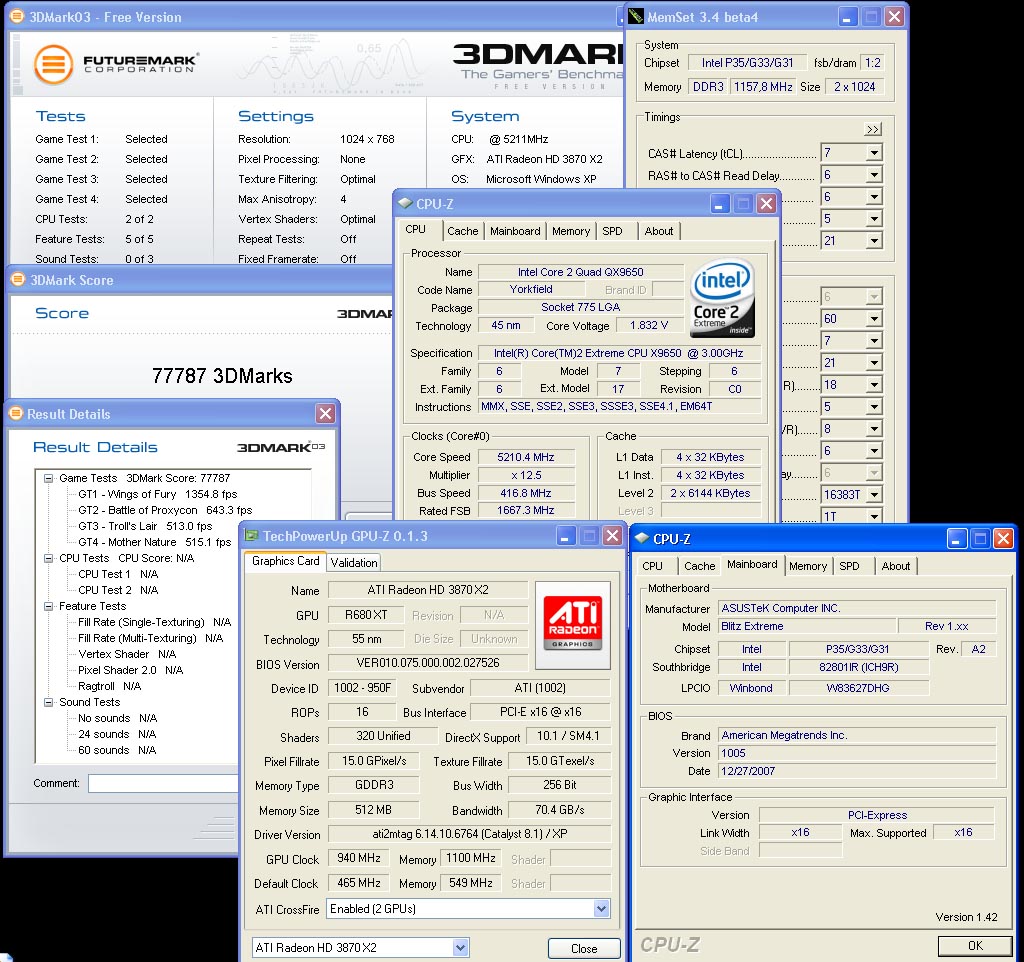Select the Fill Rate (Single-Texturing) row
Screen dimensions: 1024x962
coord(155,622)
